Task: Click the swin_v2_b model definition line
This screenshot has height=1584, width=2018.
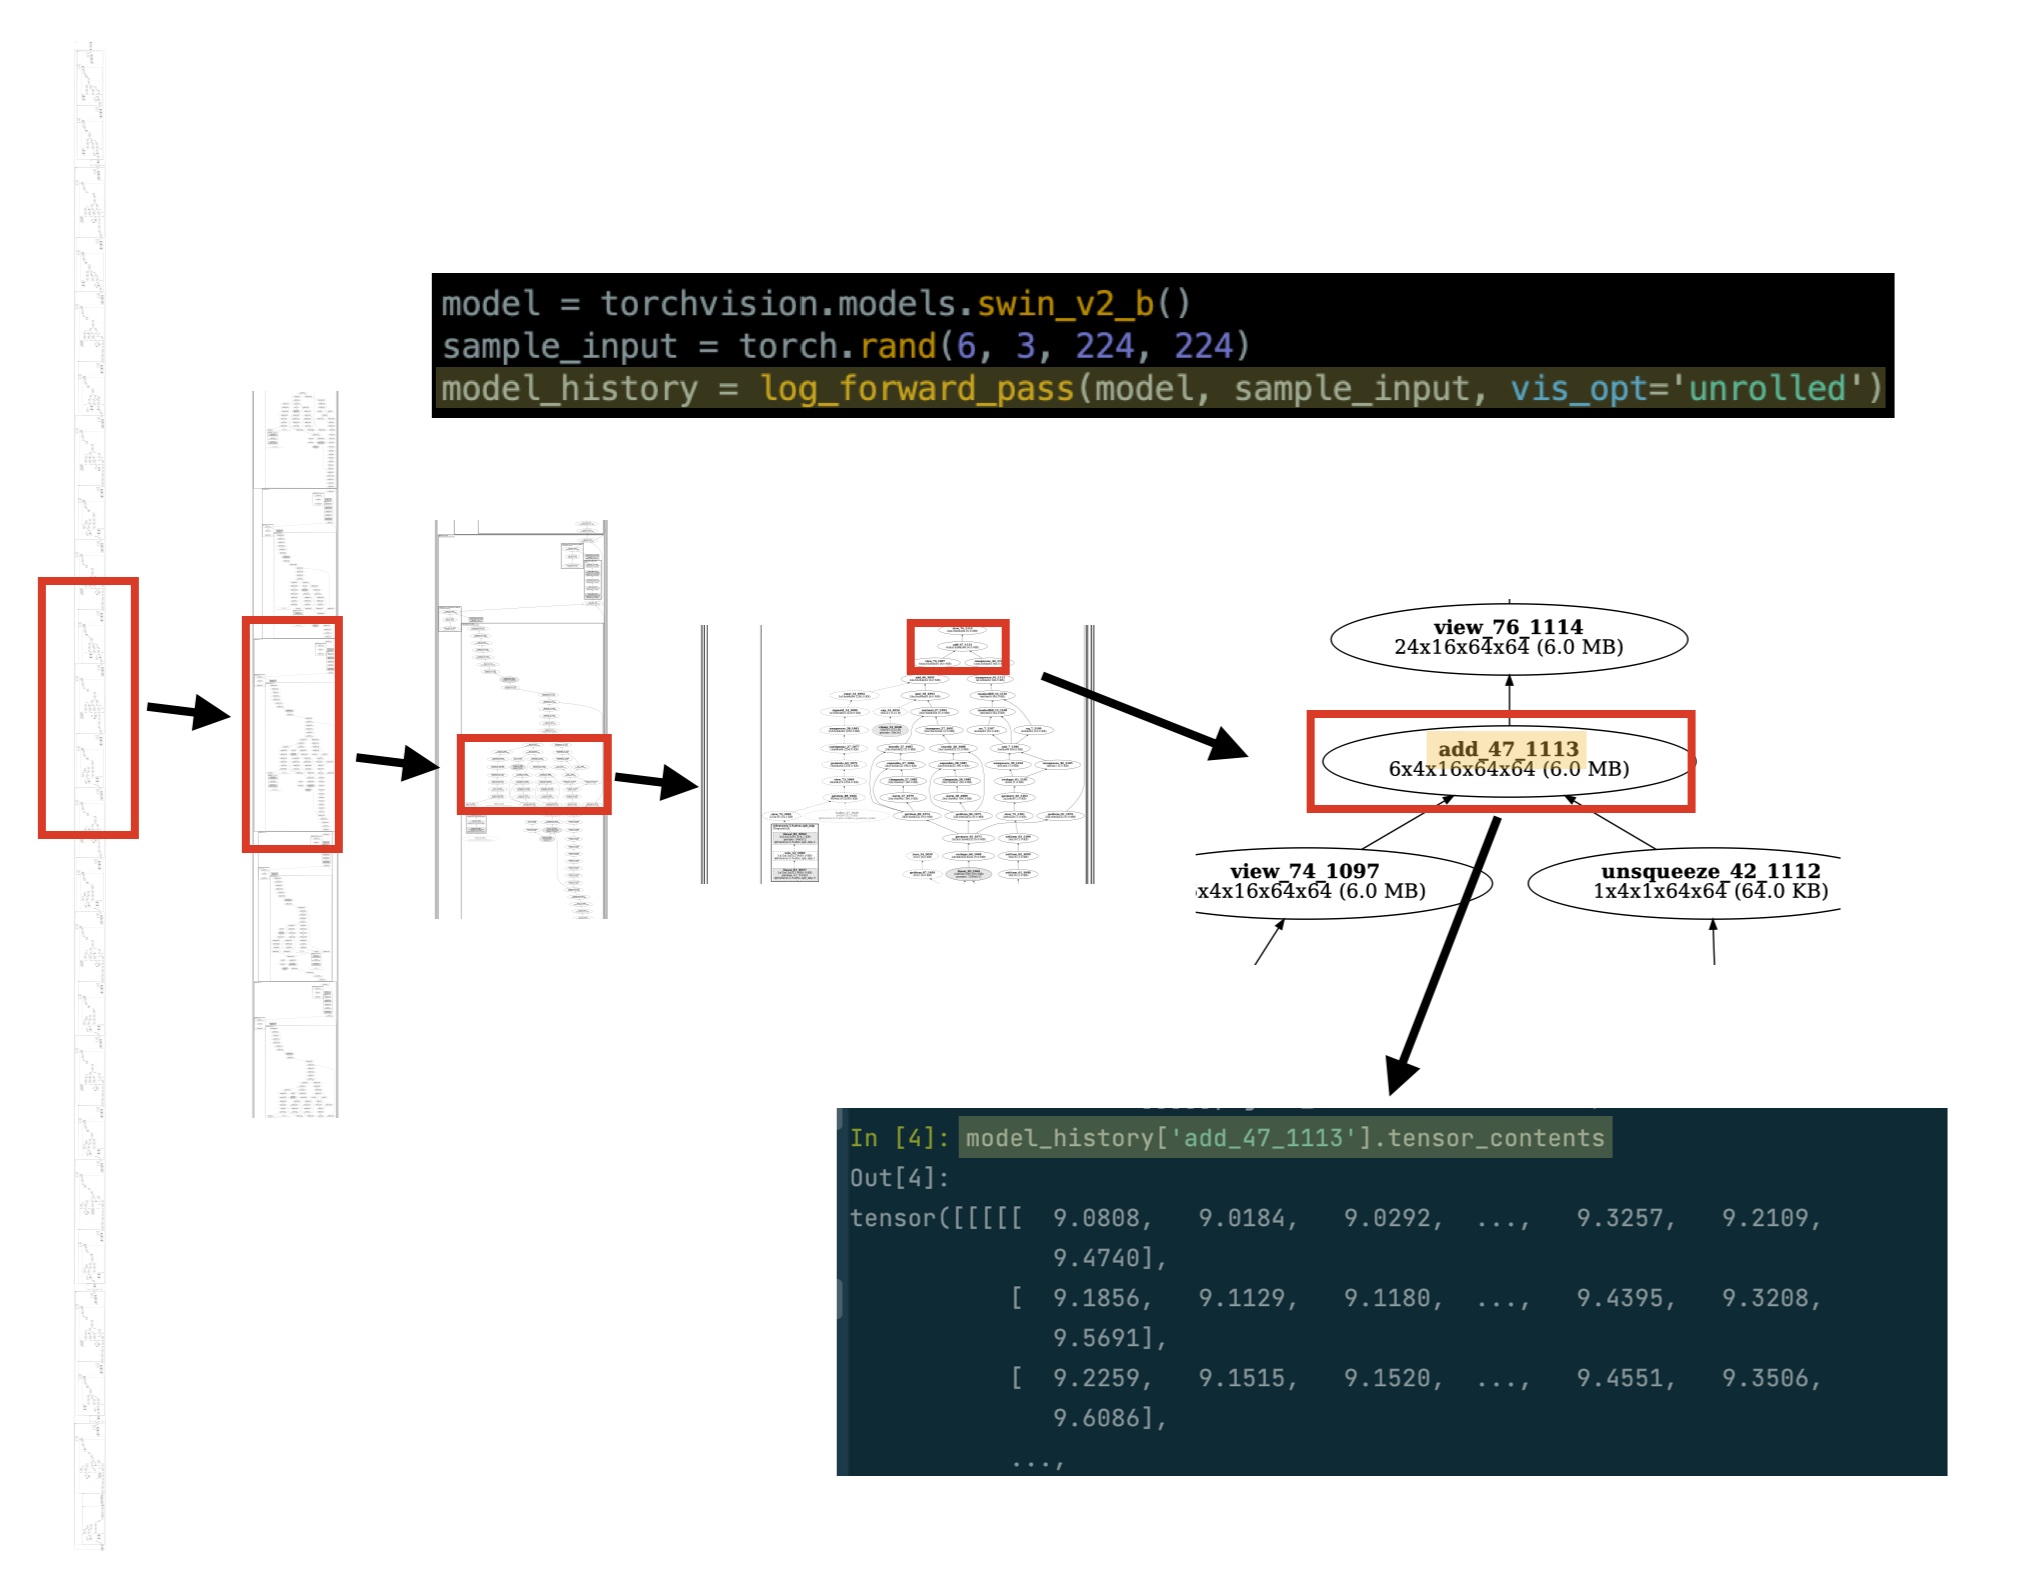Action: [x=815, y=303]
